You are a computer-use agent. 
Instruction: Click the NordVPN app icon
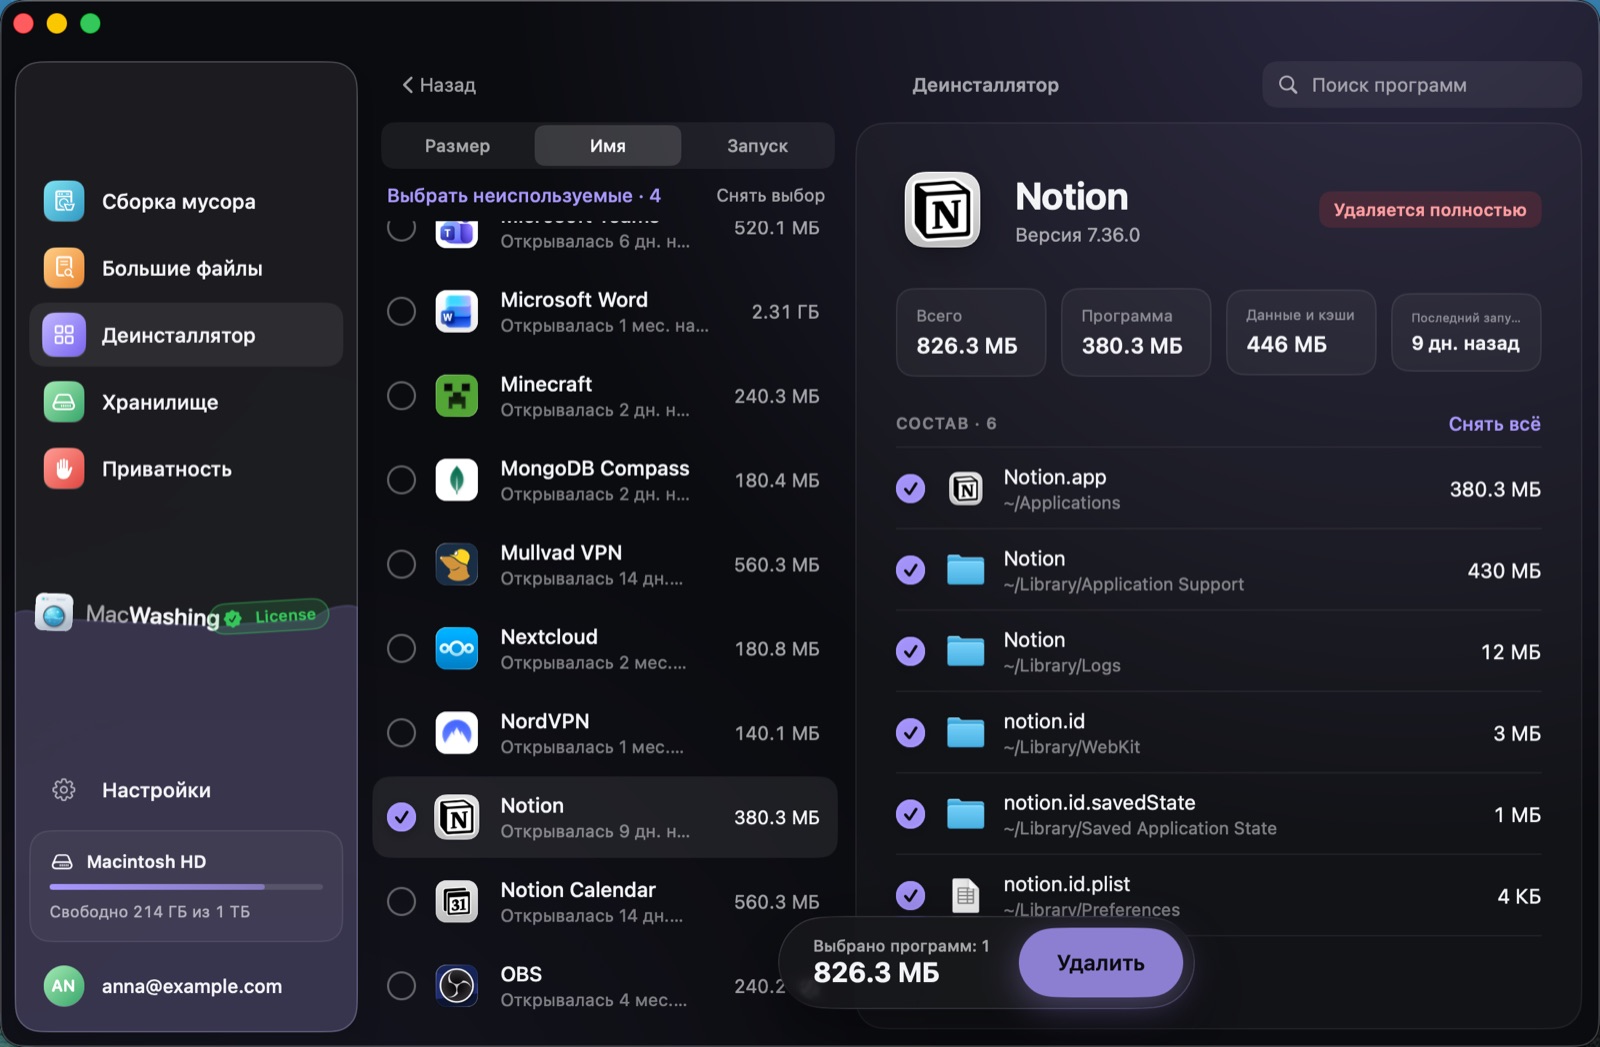pyautogui.click(x=457, y=733)
